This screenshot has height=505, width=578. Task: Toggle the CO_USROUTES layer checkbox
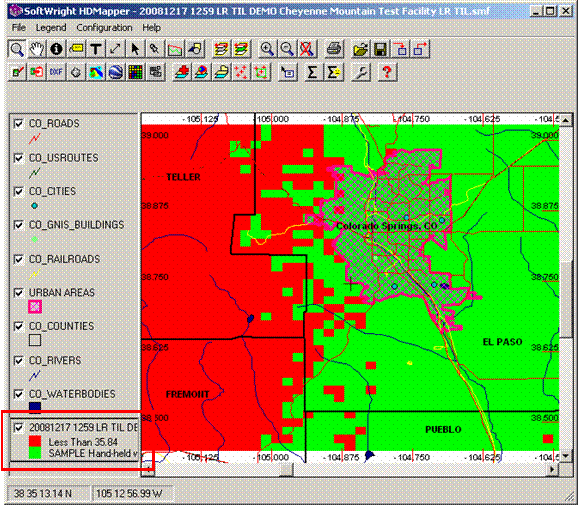point(18,158)
